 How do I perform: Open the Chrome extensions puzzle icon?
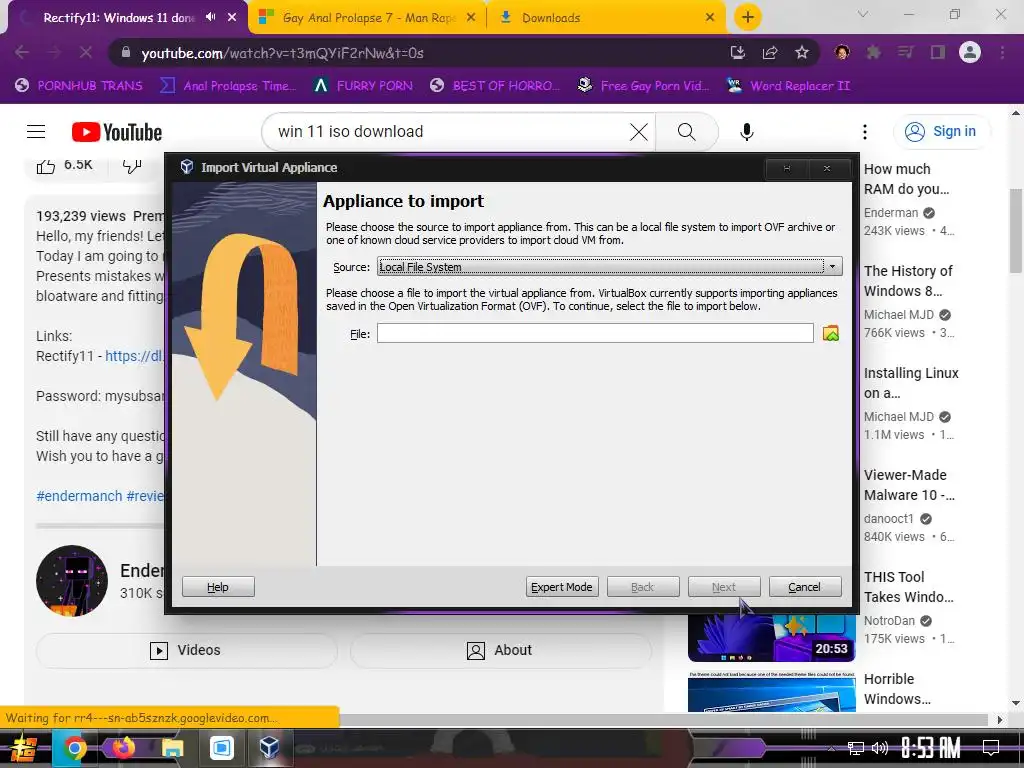point(873,52)
